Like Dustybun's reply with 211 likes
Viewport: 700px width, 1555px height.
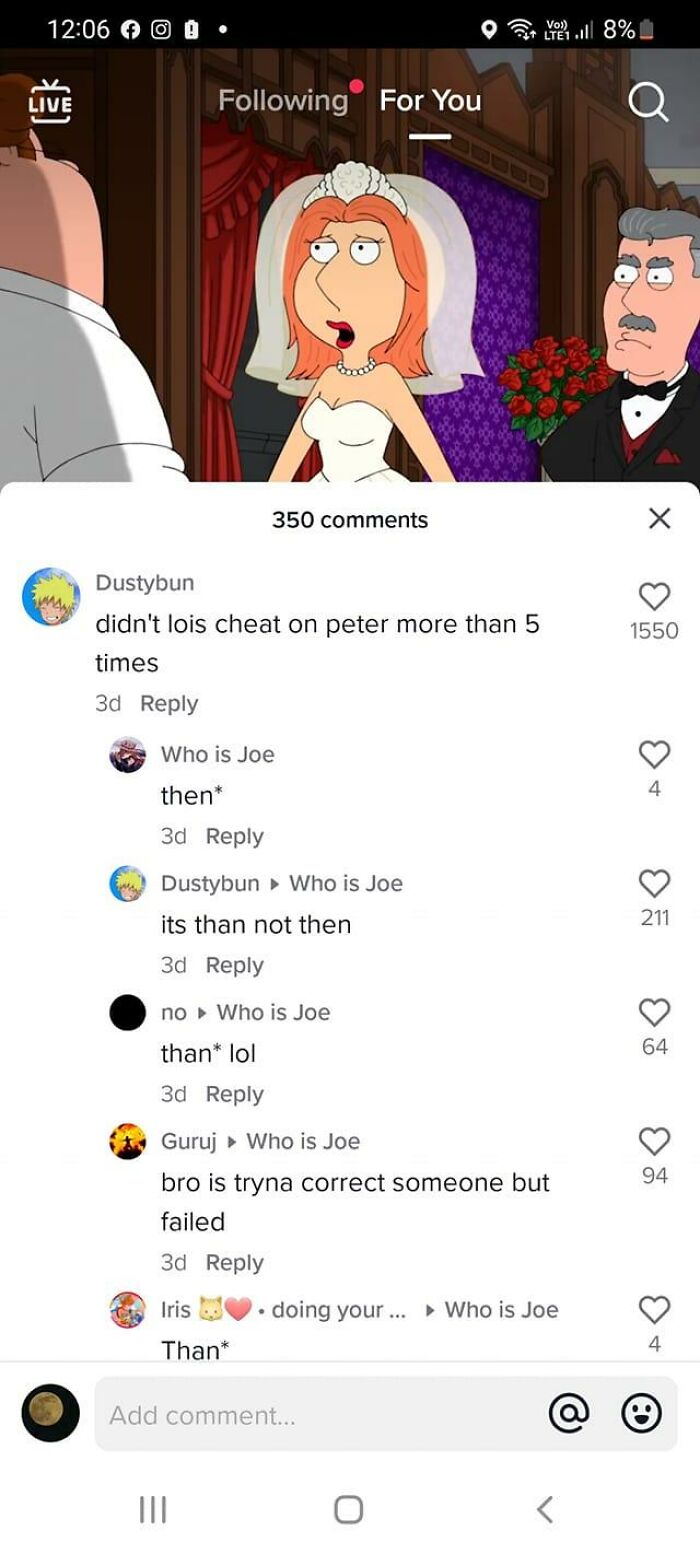[654, 883]
